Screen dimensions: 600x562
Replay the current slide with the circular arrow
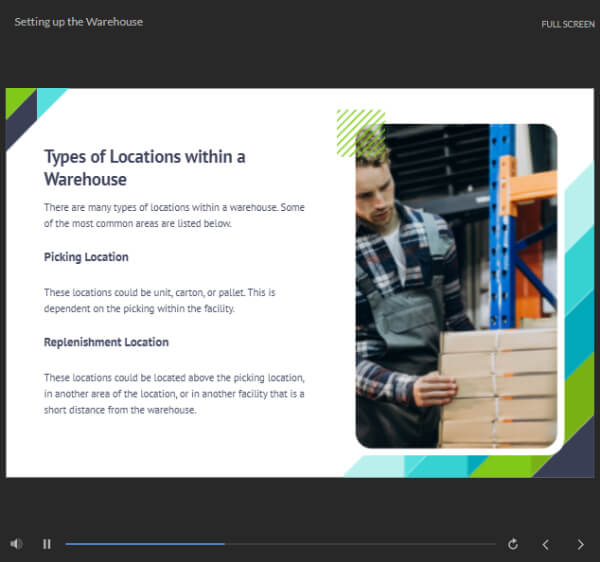click(x=513, y=544)
